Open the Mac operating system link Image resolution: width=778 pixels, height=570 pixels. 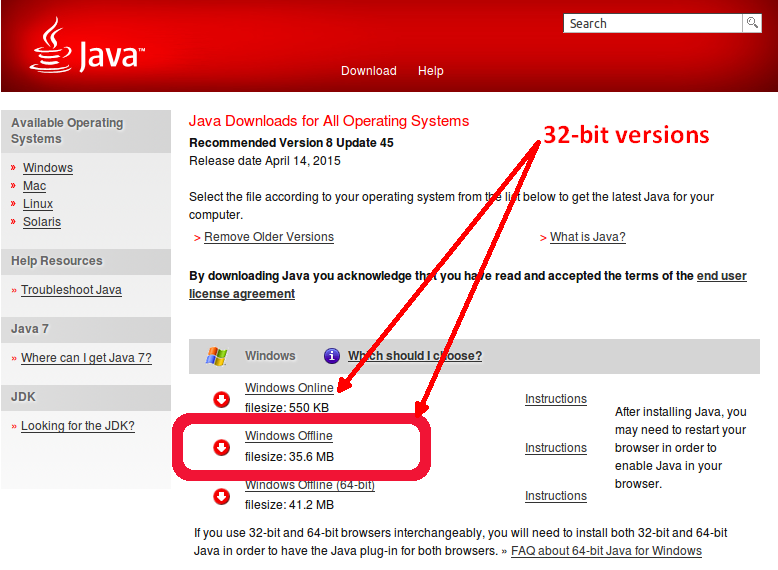click(x=34, y=186)
